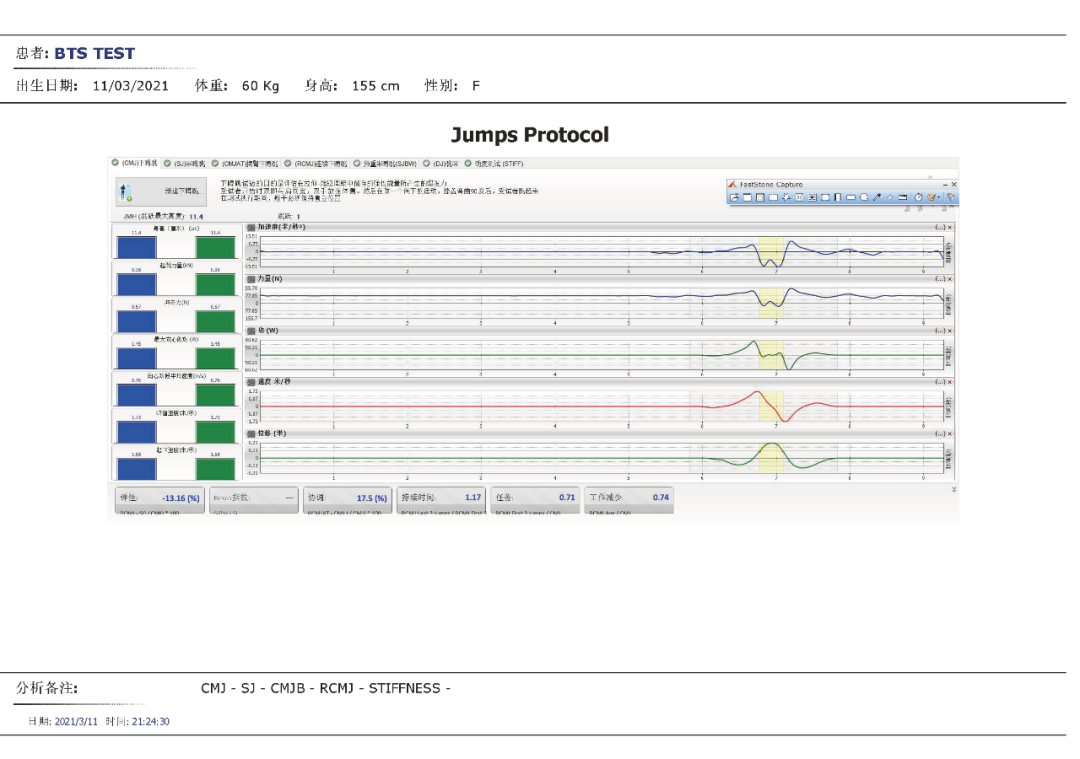Screen dimensions: 1080x759
Task: Open the (...) options on acceleration chart
Action: (x=939, y=227)
